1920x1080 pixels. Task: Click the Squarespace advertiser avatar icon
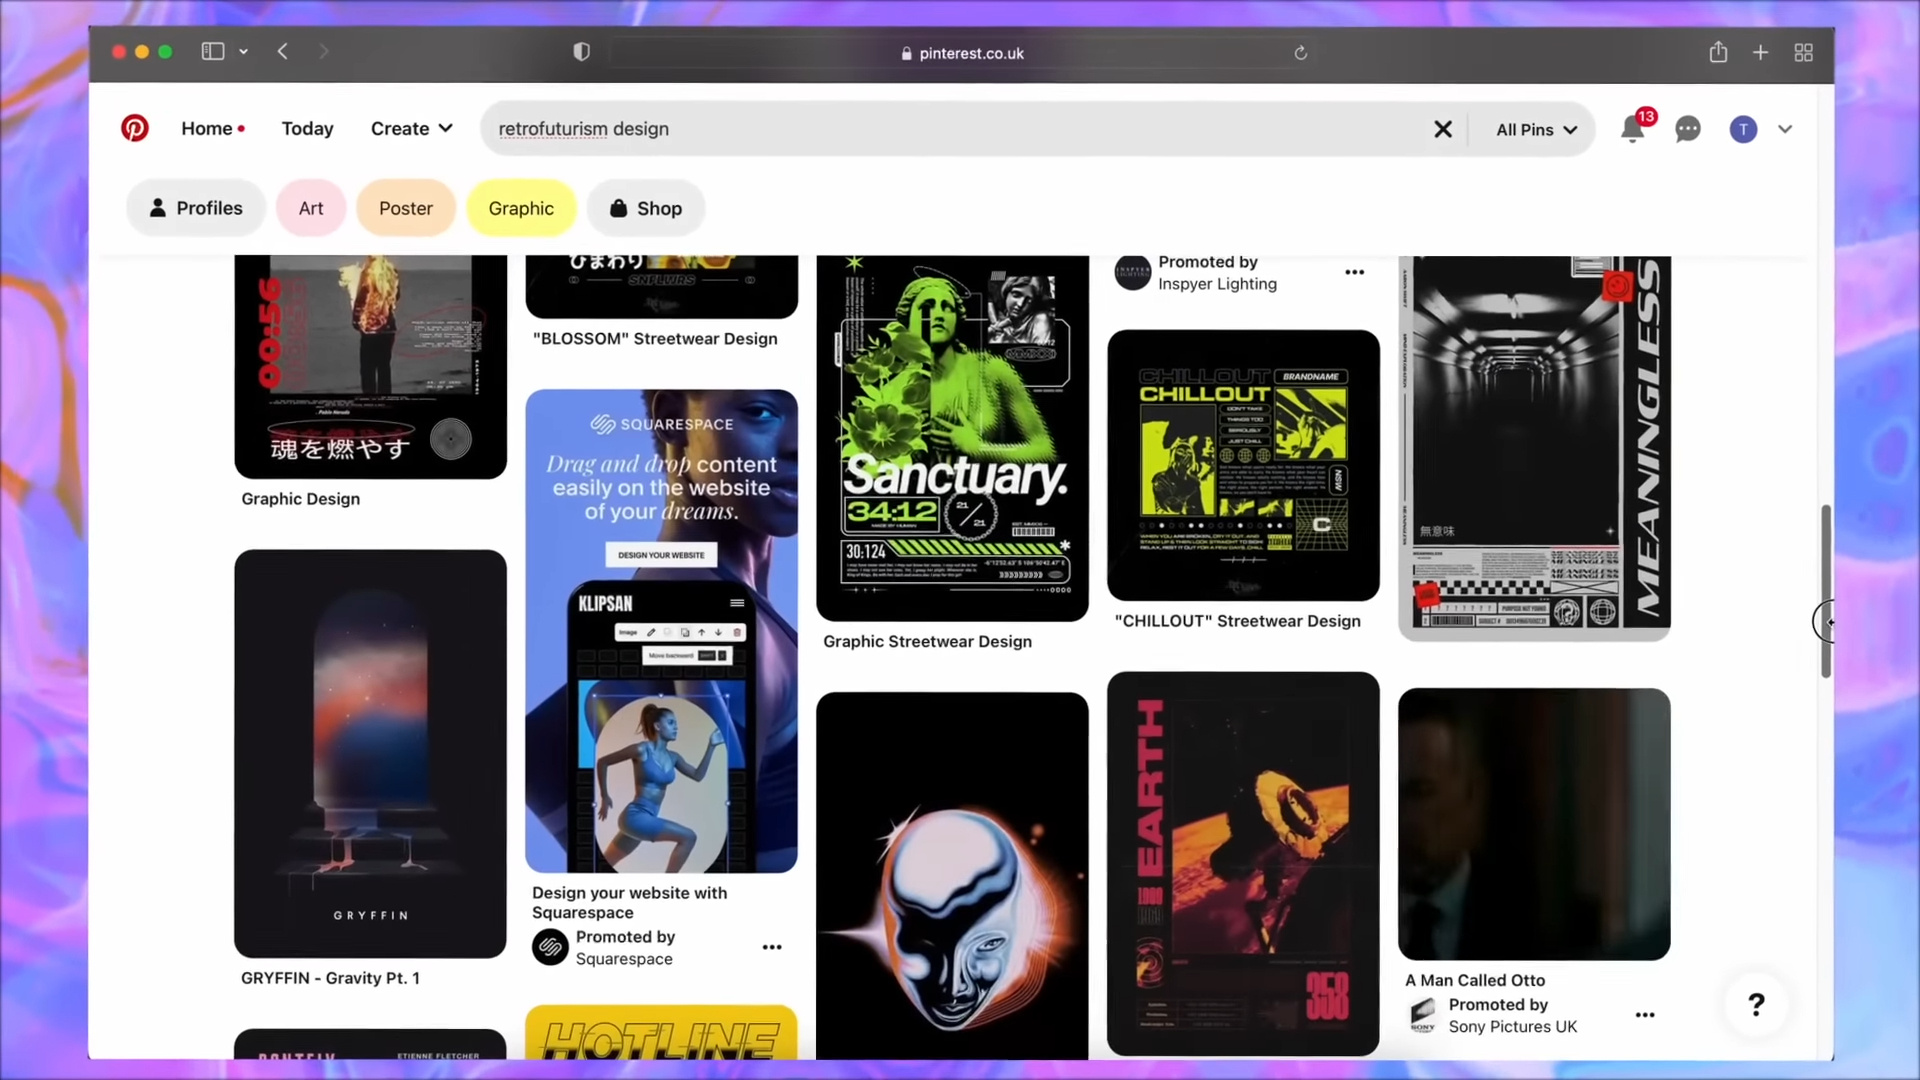[550, 947]
